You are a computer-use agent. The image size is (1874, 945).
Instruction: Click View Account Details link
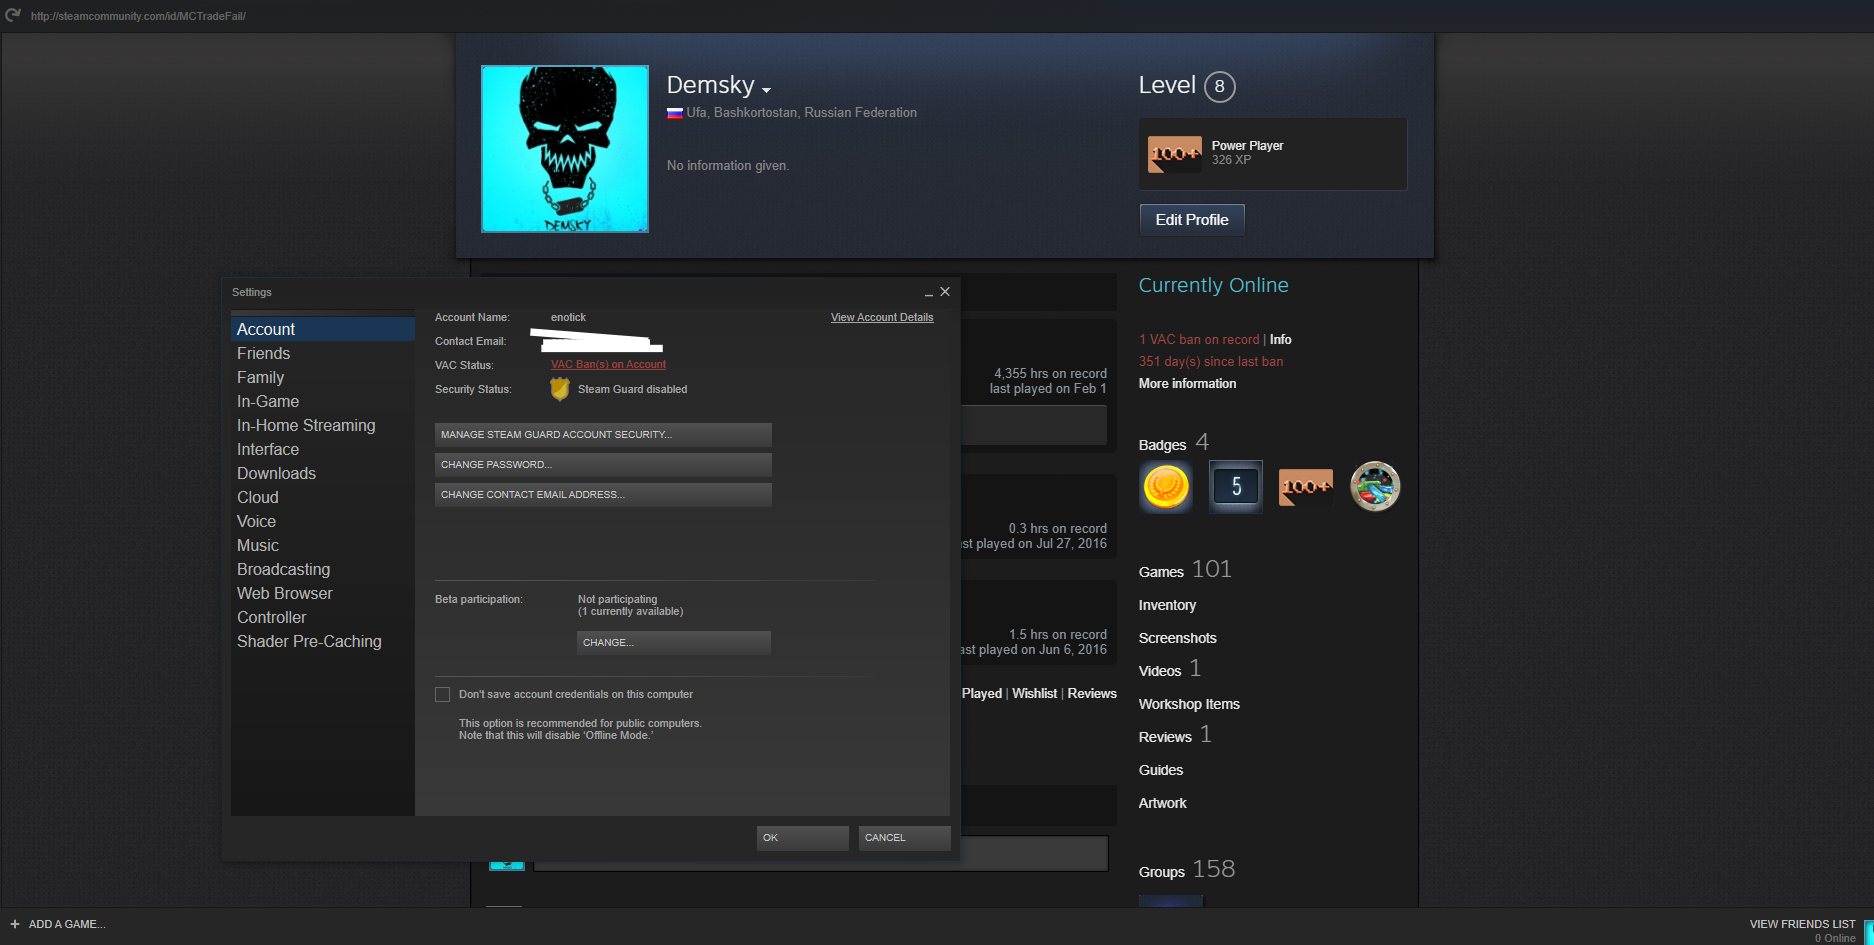tap(882, 318)
